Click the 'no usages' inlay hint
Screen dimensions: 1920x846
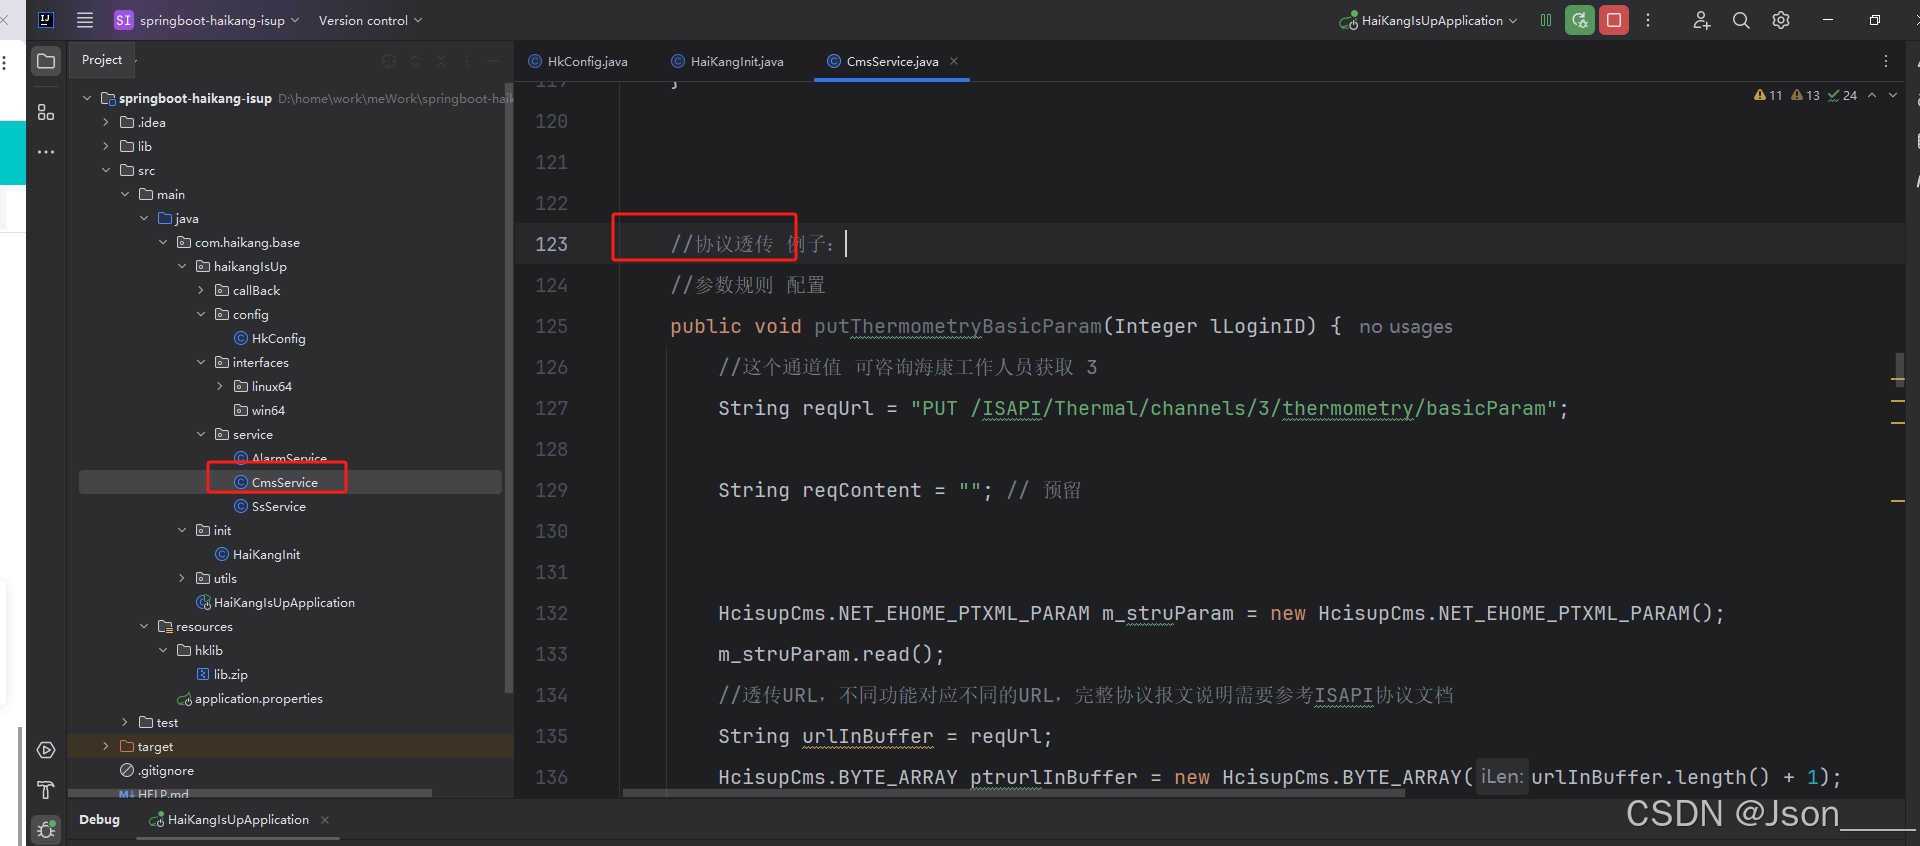(1405, 327)
